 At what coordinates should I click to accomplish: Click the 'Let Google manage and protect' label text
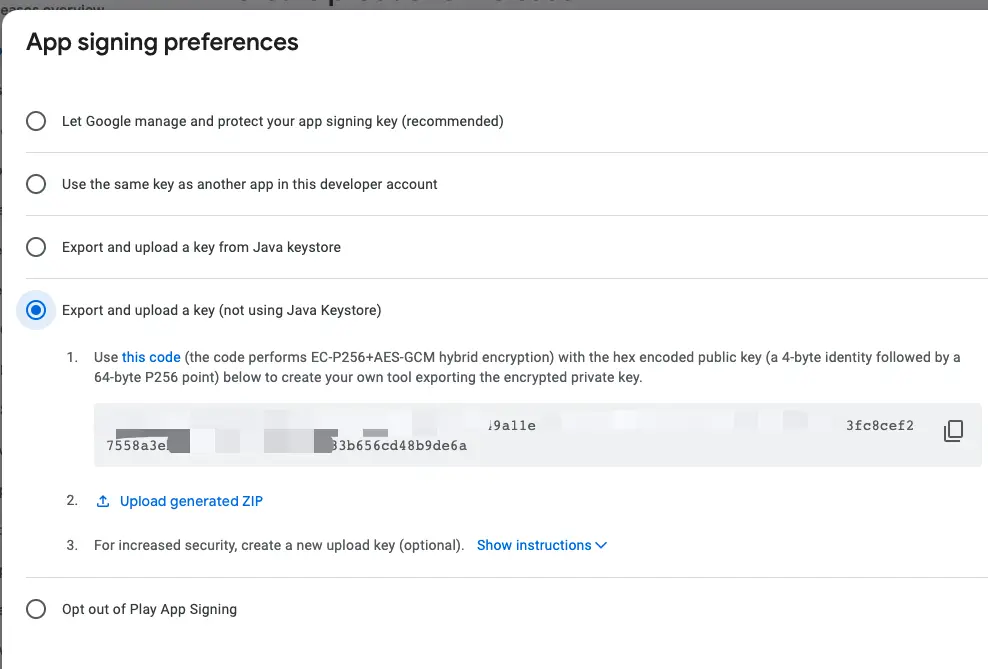(x=282, y=121)
